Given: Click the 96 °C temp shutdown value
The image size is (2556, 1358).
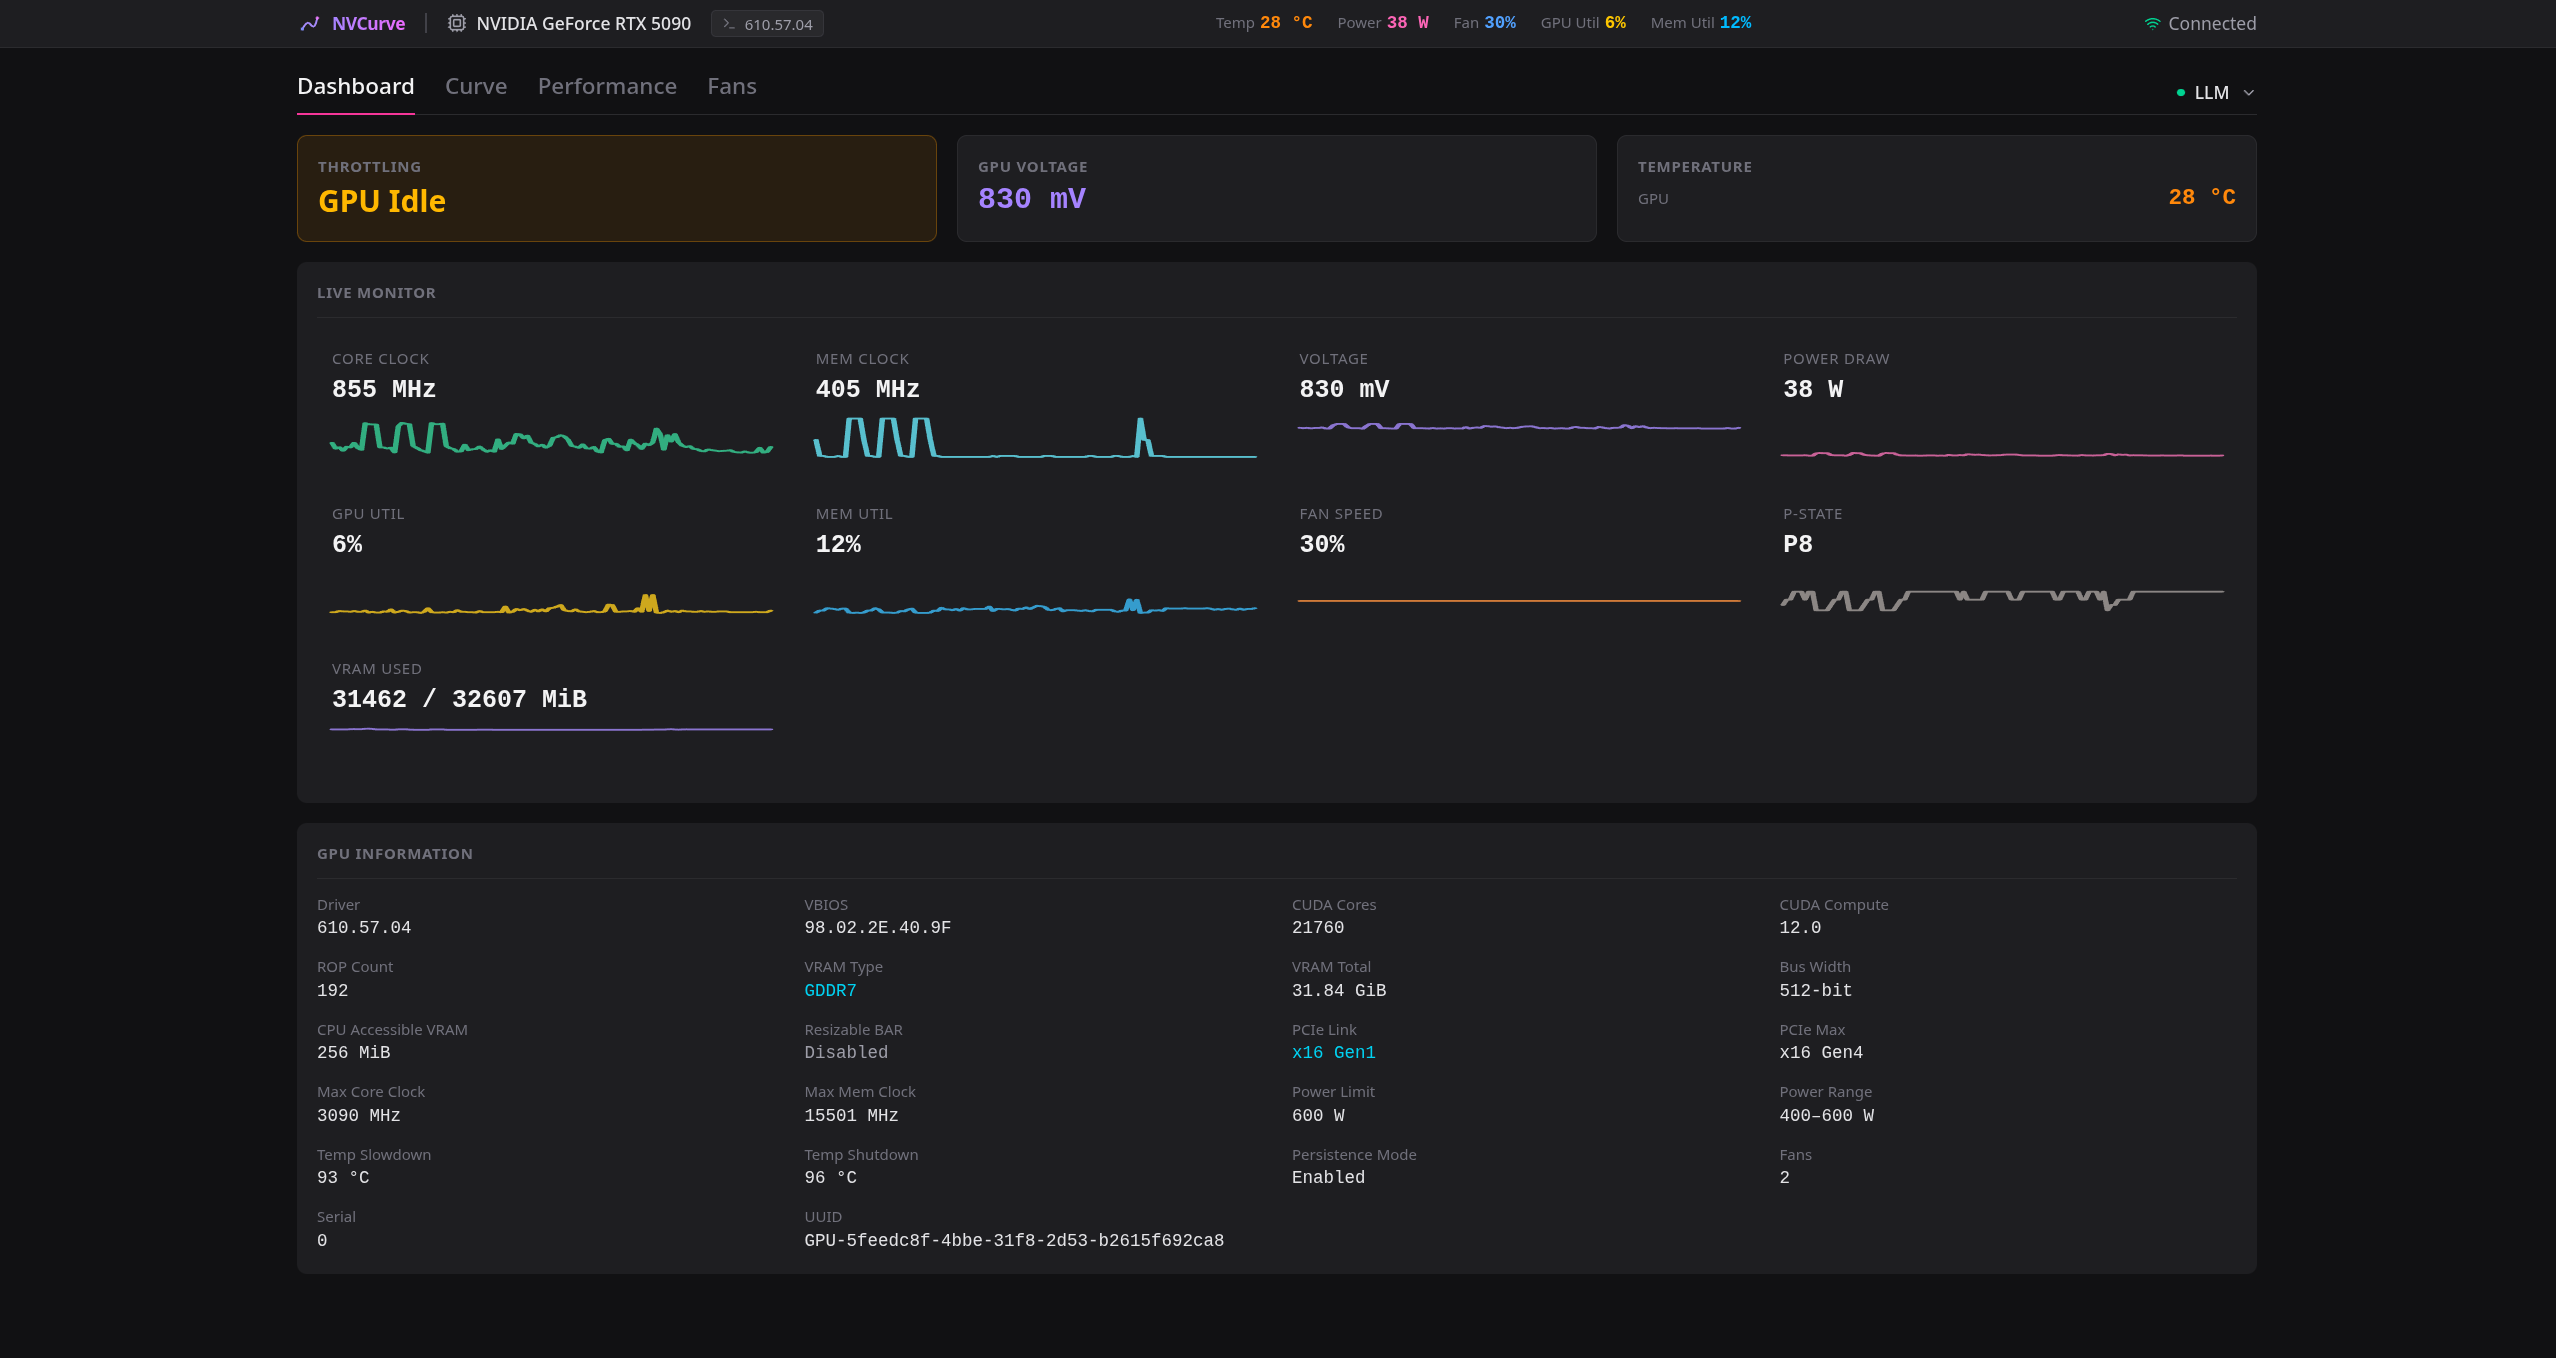Looking at the screenshot, I should 831,1178.
